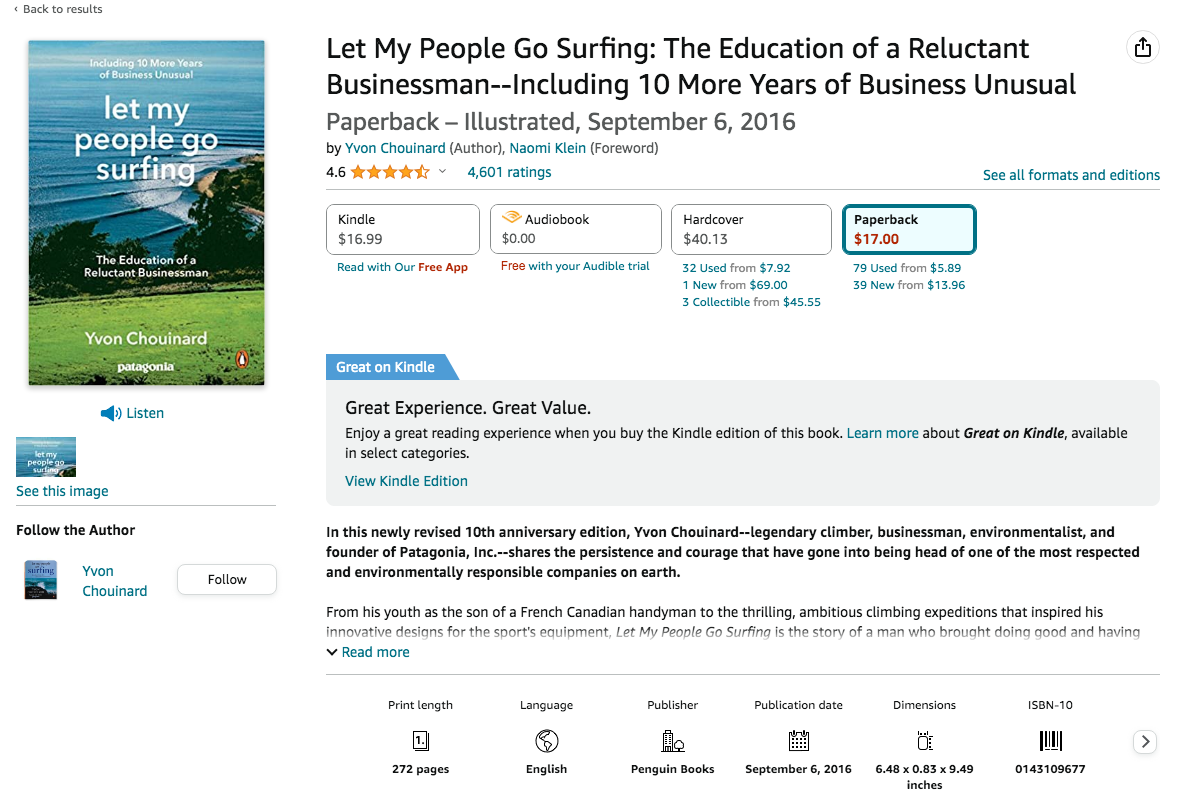Select the Hardcover format option
1202x810 pixels.
point(751,229)
